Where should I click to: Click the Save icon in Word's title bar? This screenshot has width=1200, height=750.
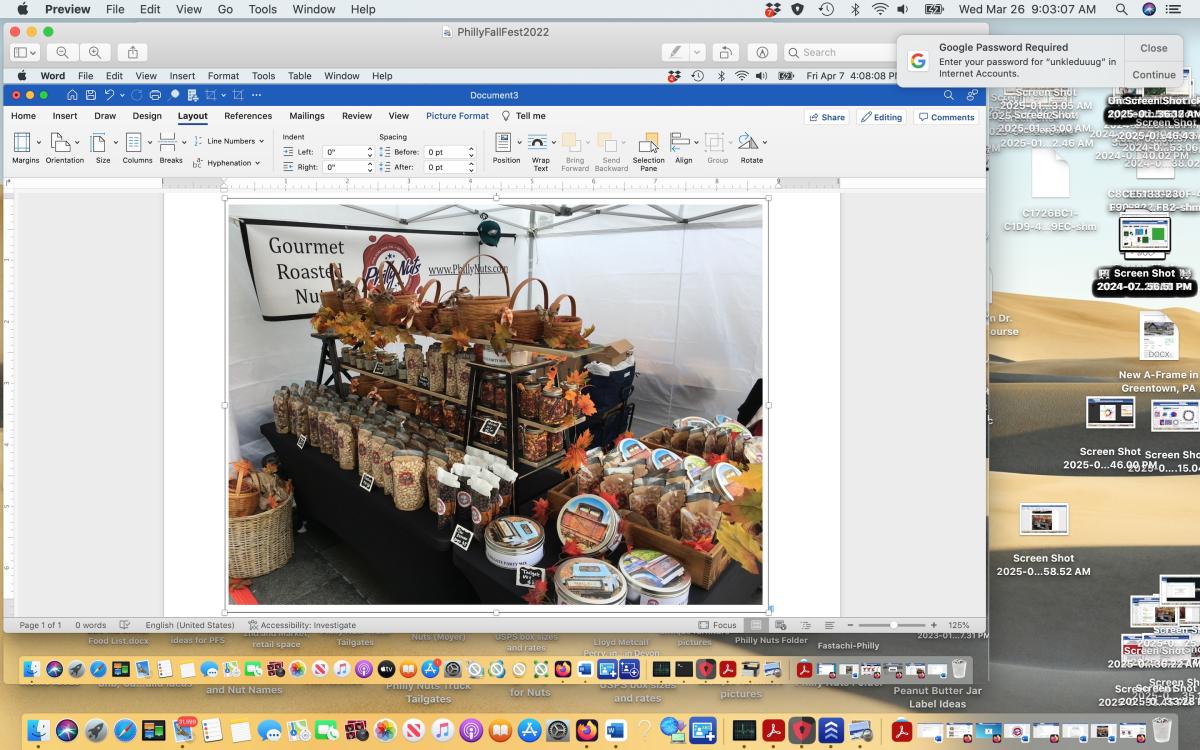[x=91, y=95]
